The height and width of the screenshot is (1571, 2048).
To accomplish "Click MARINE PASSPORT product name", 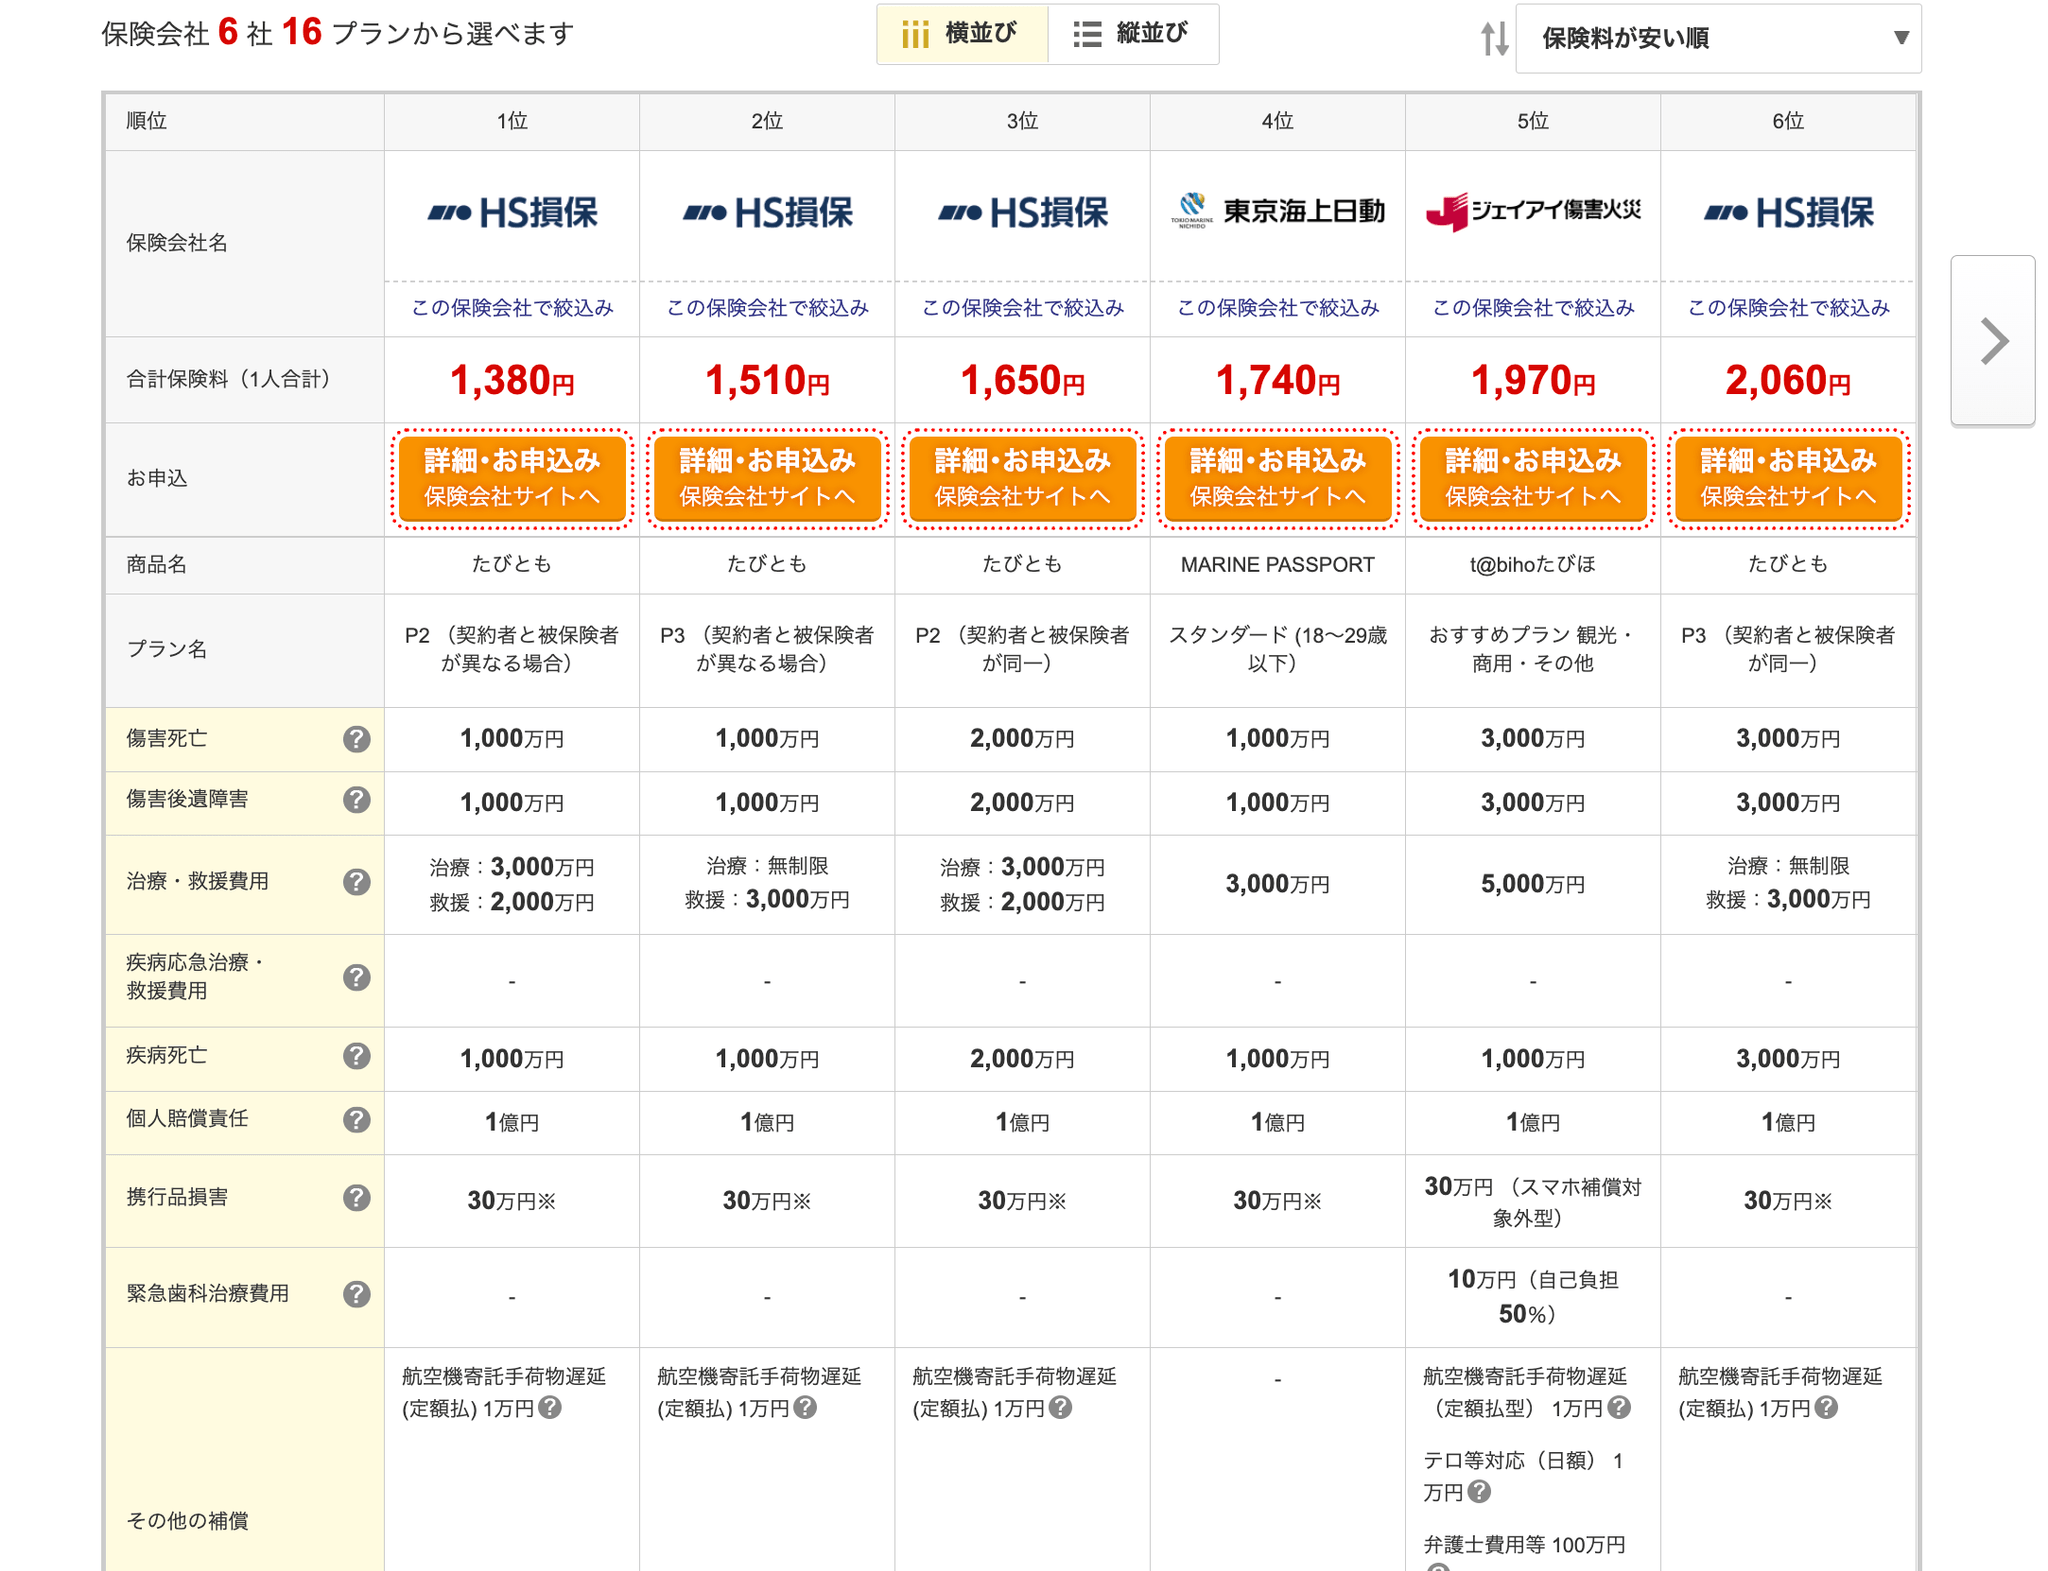I will tap(1277, 565).
